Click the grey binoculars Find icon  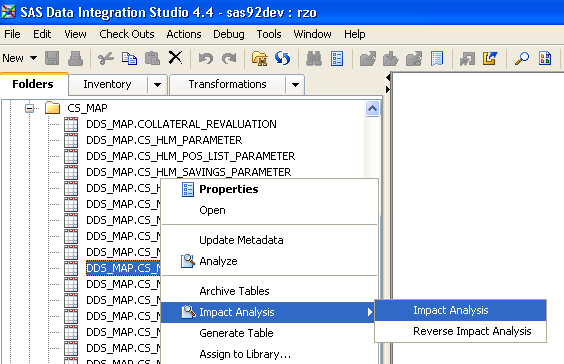pyautogui.click(x=314, y=58)
